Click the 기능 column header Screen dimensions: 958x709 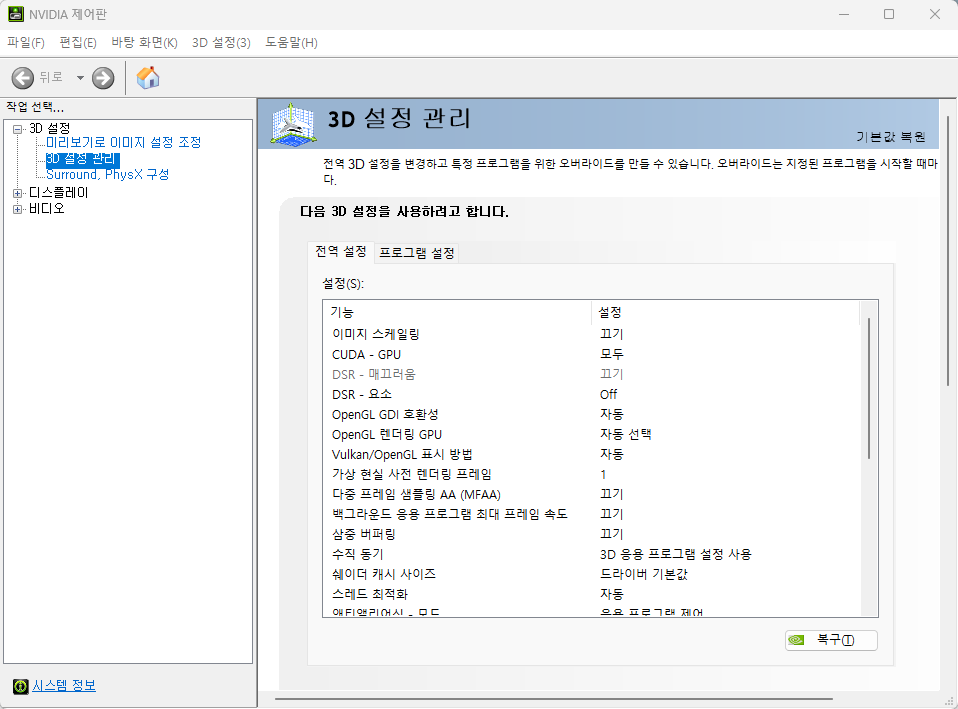point(457,312)
